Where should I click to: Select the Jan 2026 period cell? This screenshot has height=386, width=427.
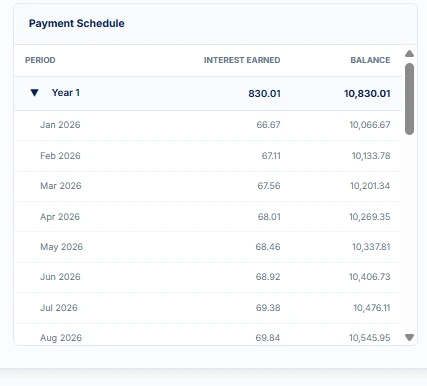[x=60, y=125]
